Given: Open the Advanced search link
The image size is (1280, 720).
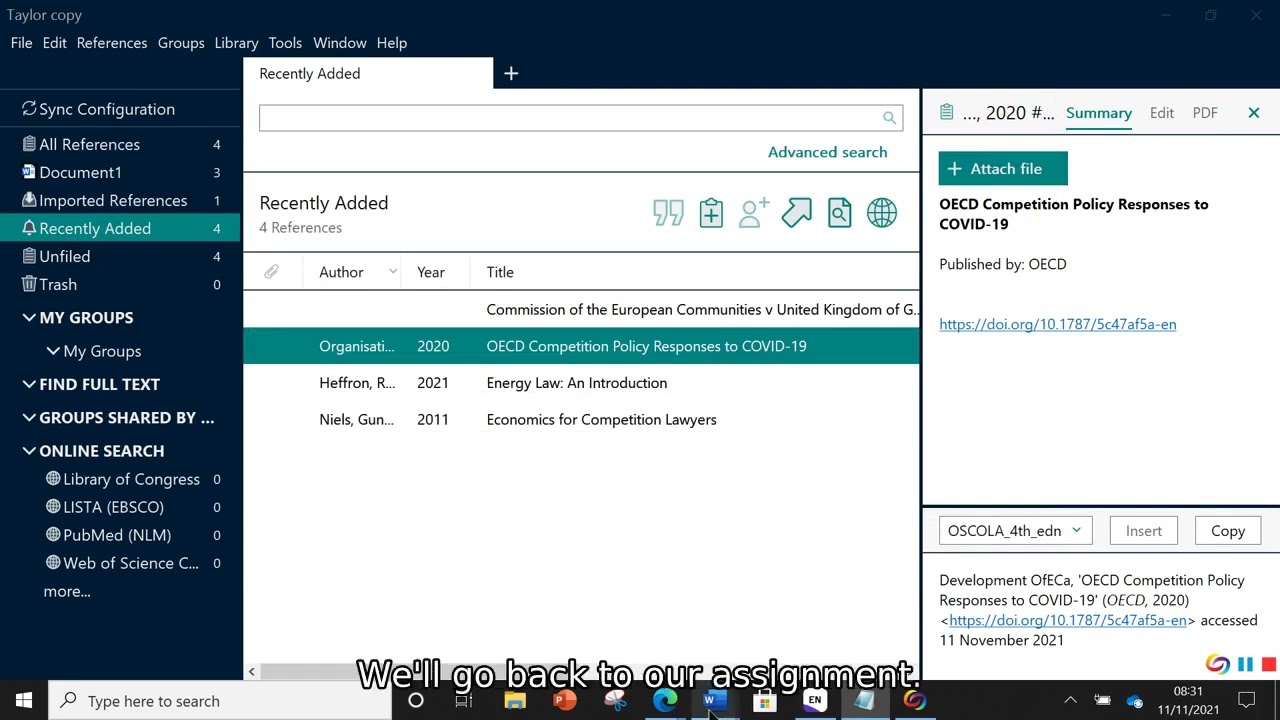Looking at the screenshot, I should coord(827,152).
